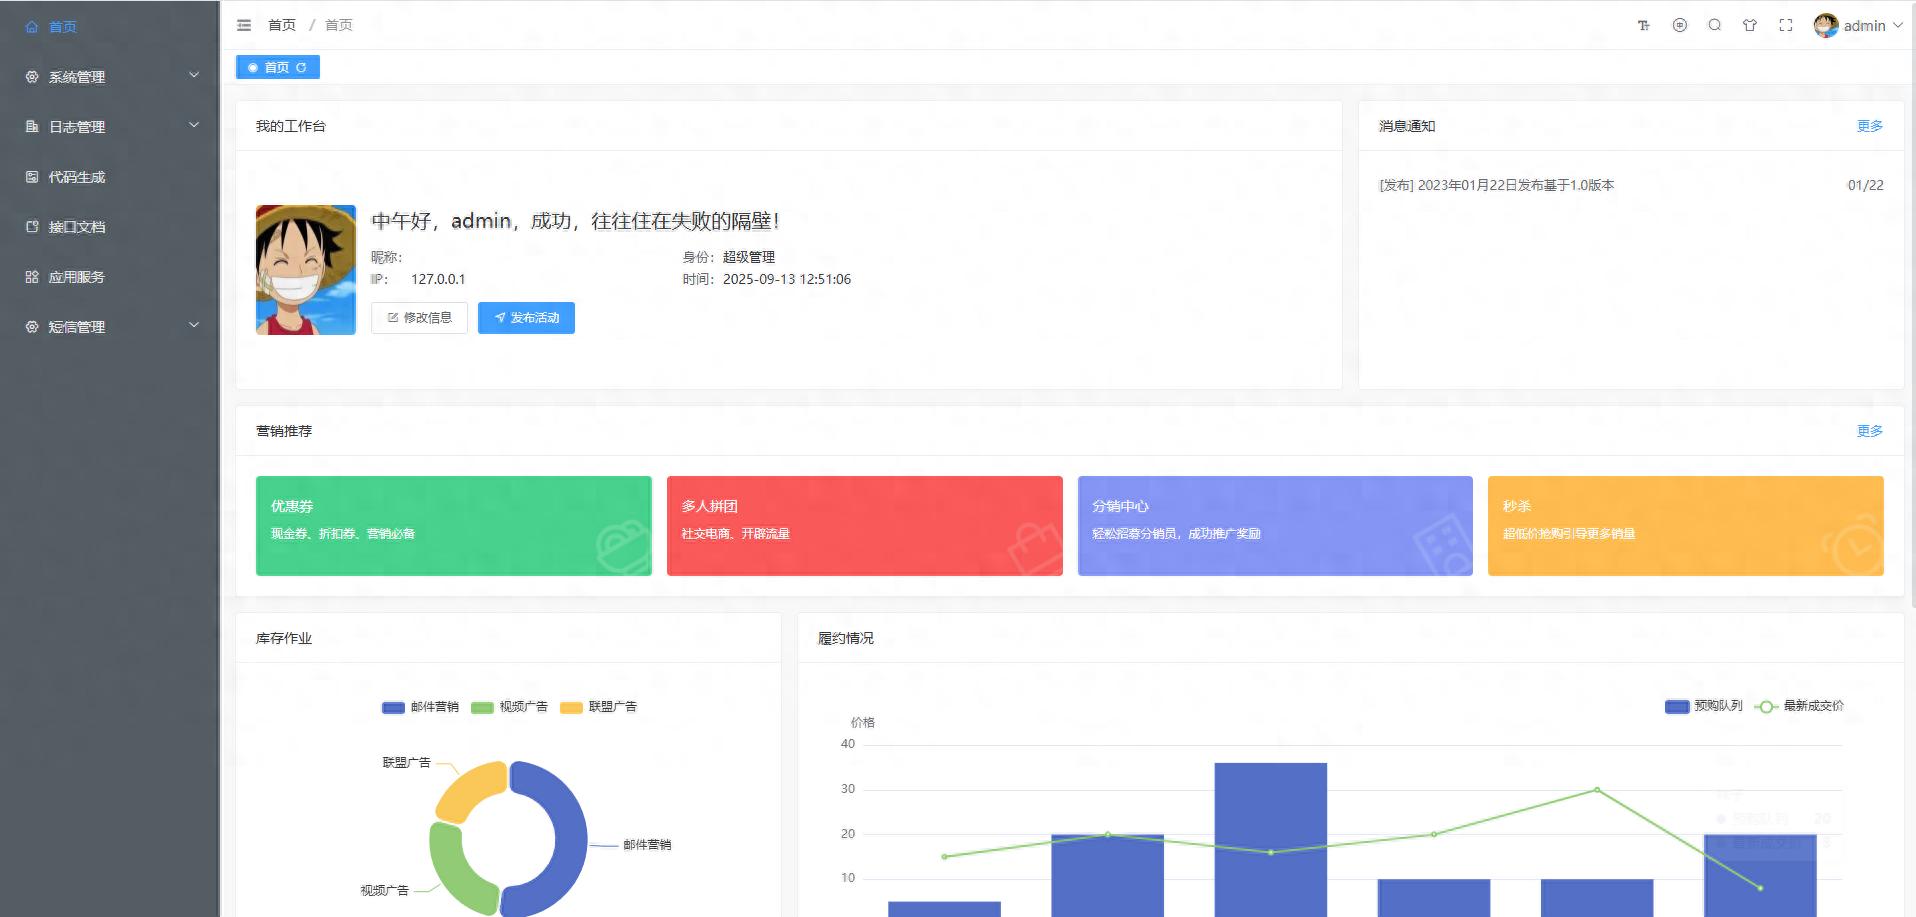Viewport: 1916px width, 917px height.
Task: Open the font size setting icon
Action: point(1643,25)
